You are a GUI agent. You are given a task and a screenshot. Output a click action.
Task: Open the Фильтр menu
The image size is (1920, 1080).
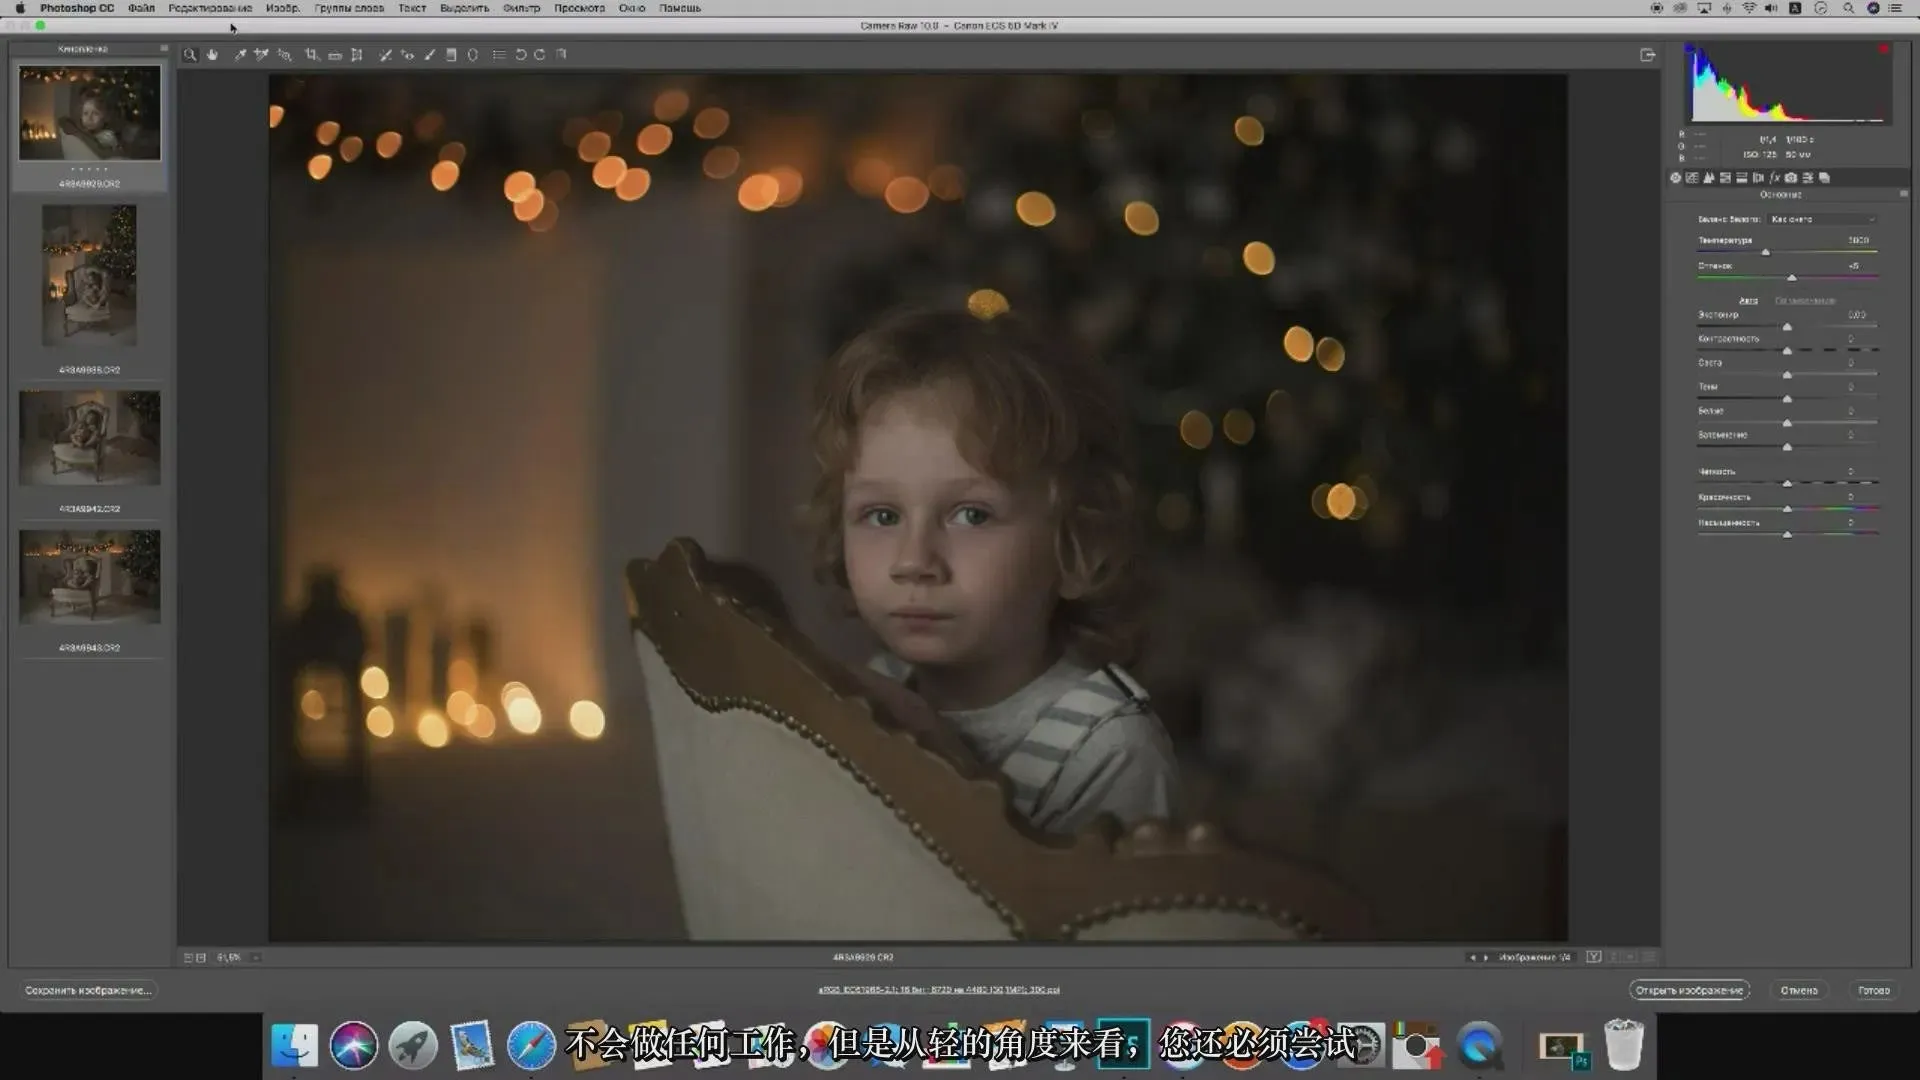521,8
